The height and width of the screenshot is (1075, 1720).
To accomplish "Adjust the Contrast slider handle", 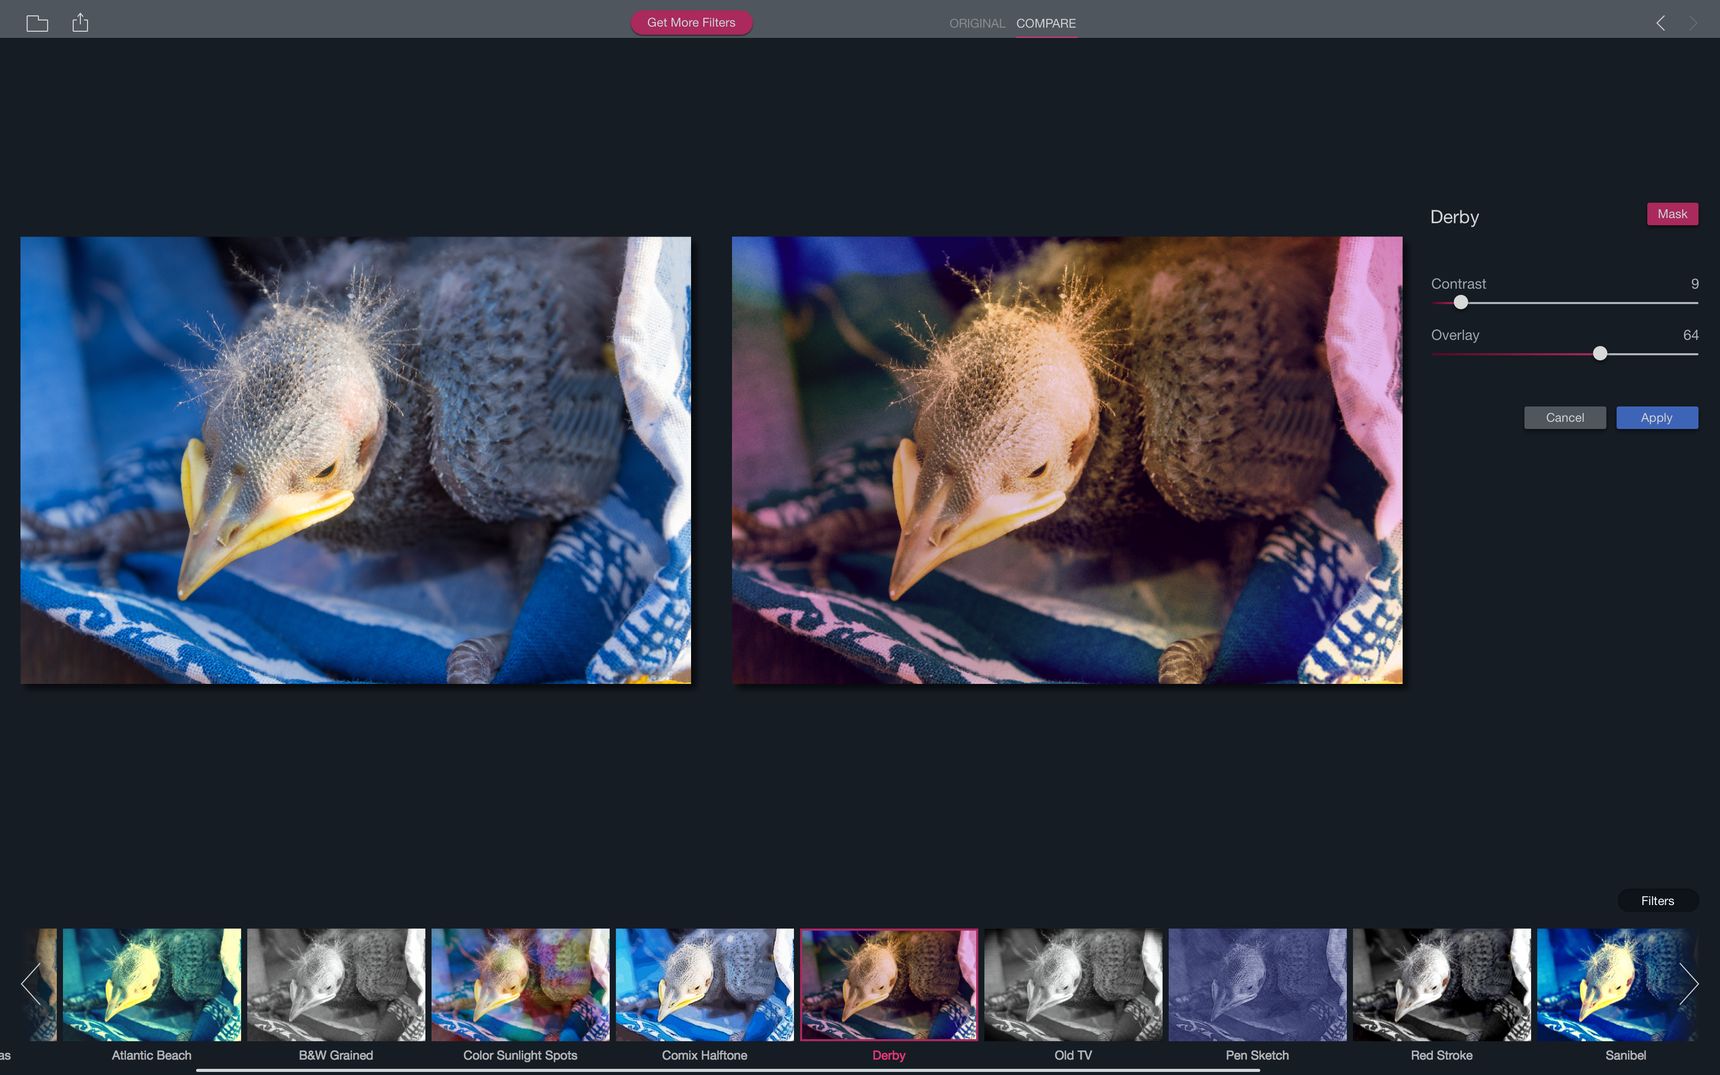I will point(1461,302).
